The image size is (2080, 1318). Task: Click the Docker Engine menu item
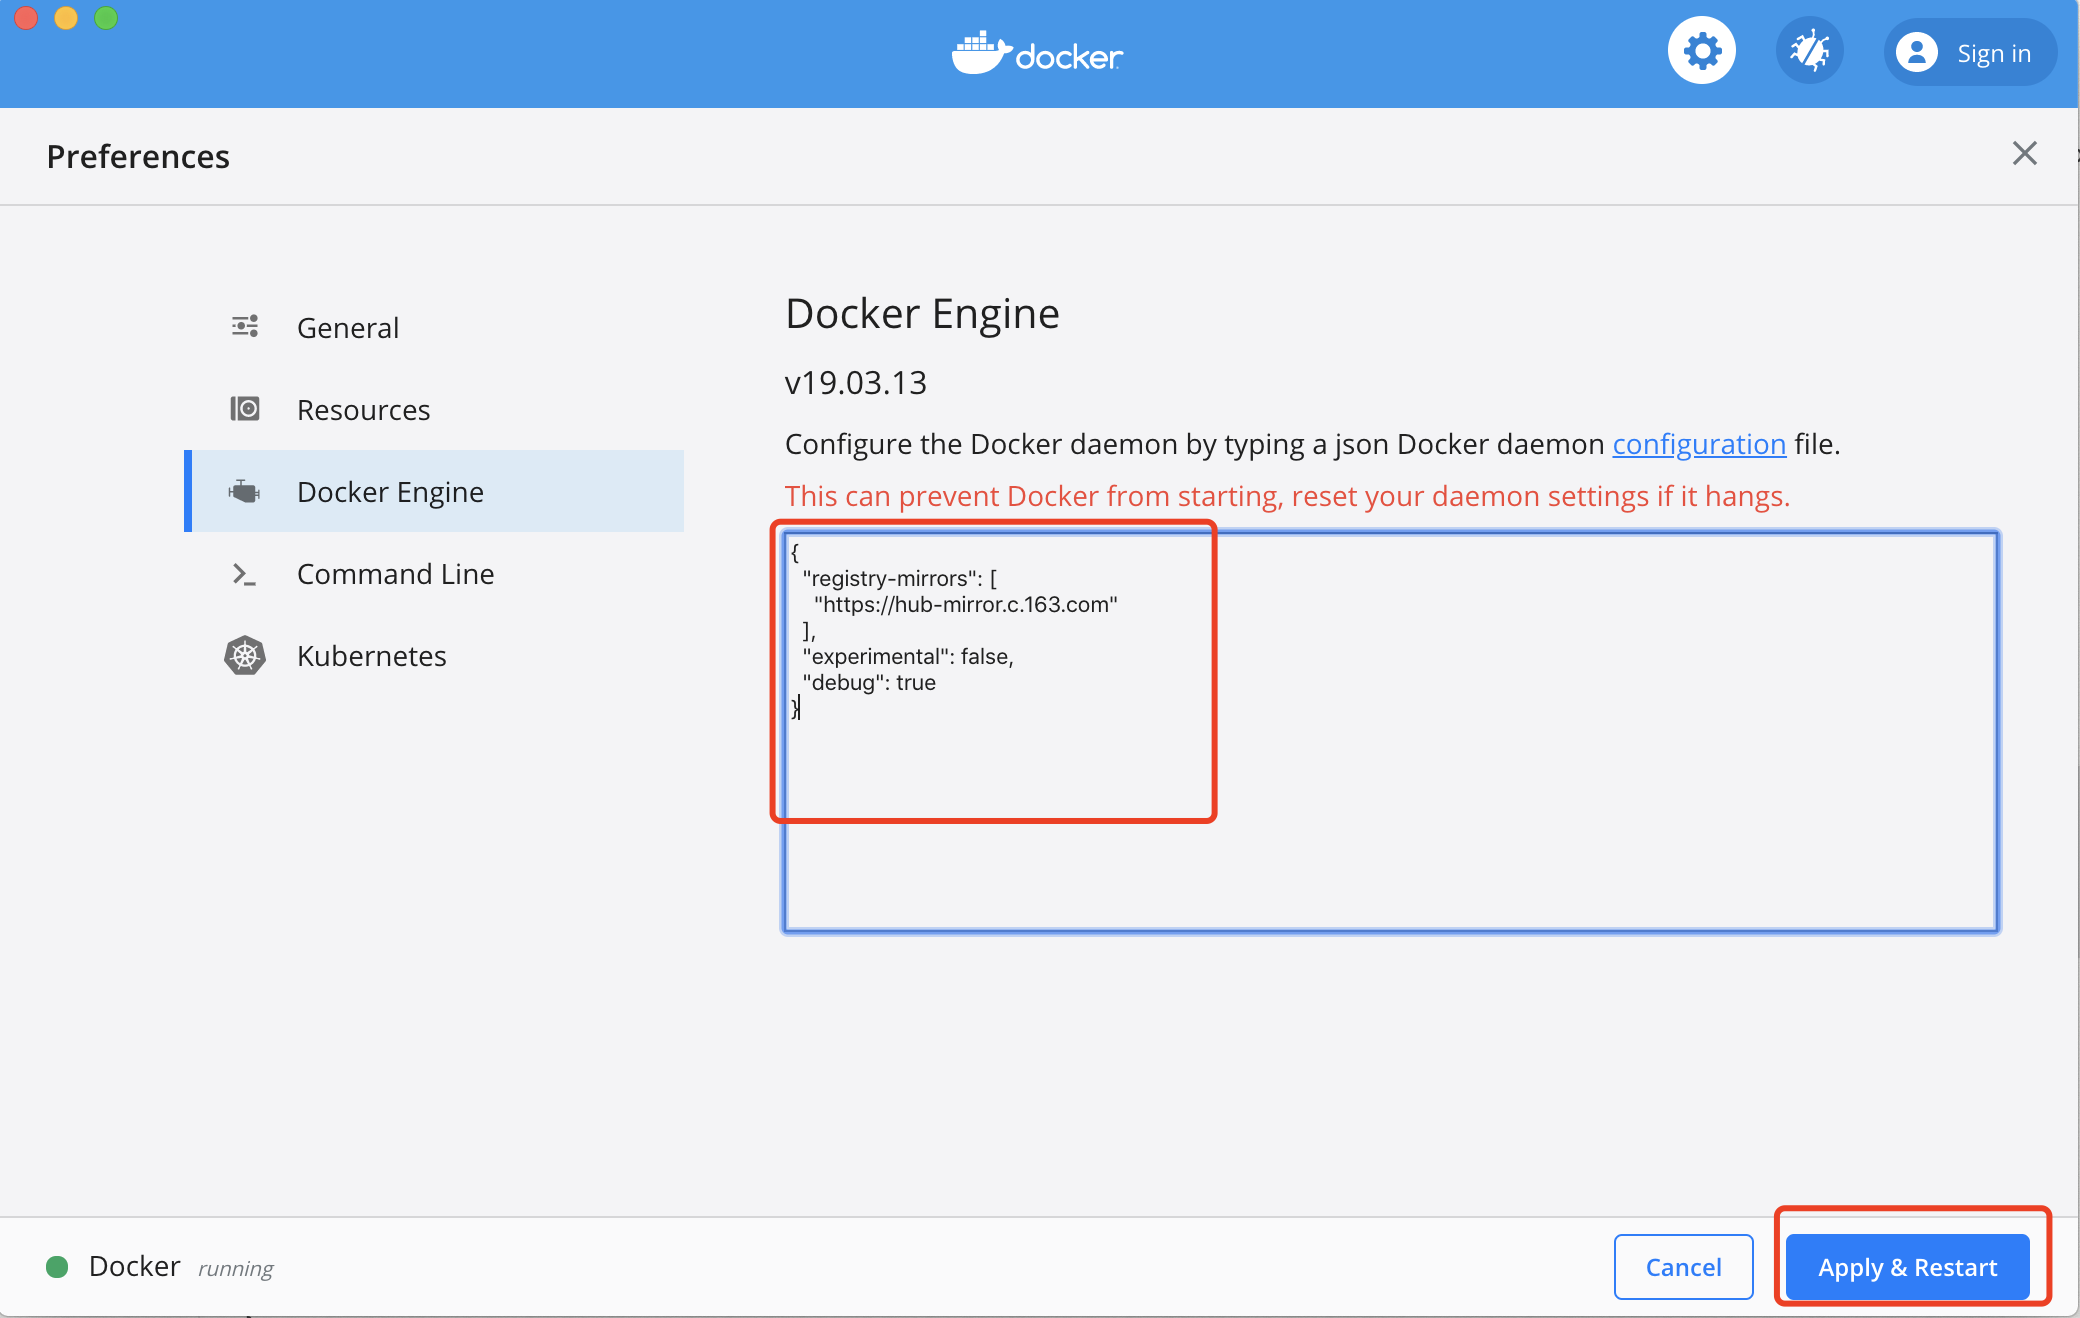(393, 490)
